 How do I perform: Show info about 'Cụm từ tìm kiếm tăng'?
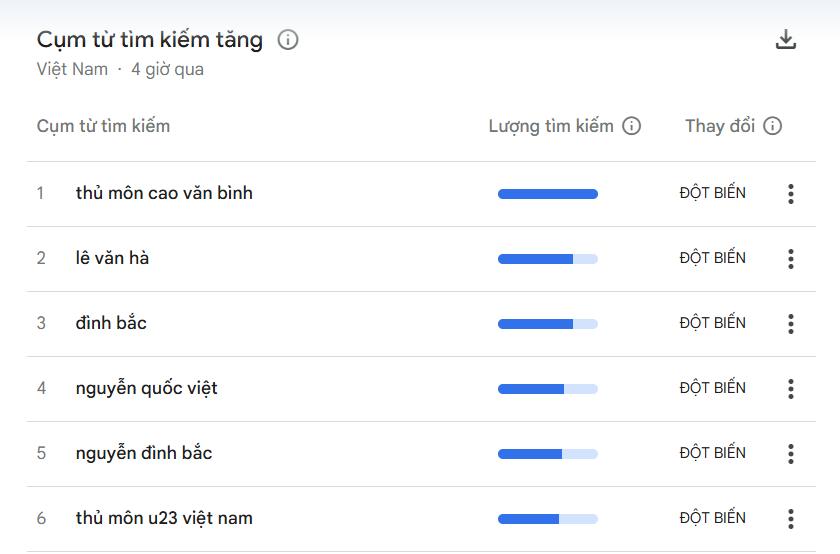(x=288, y=40)
